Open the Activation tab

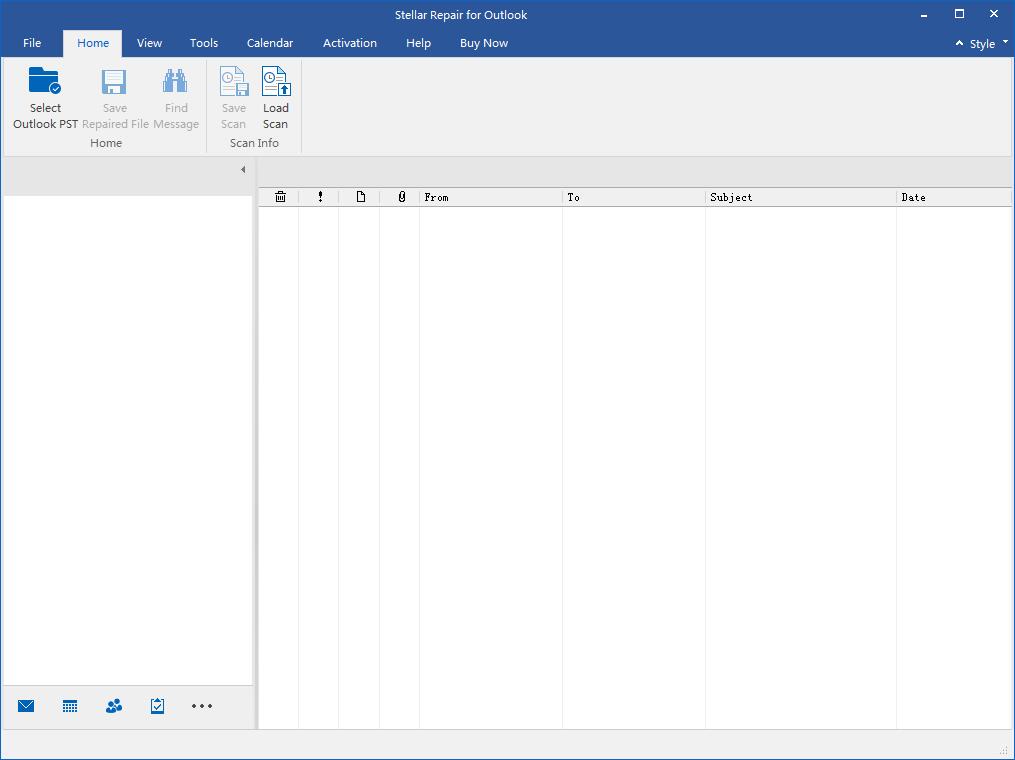(350, 43)
